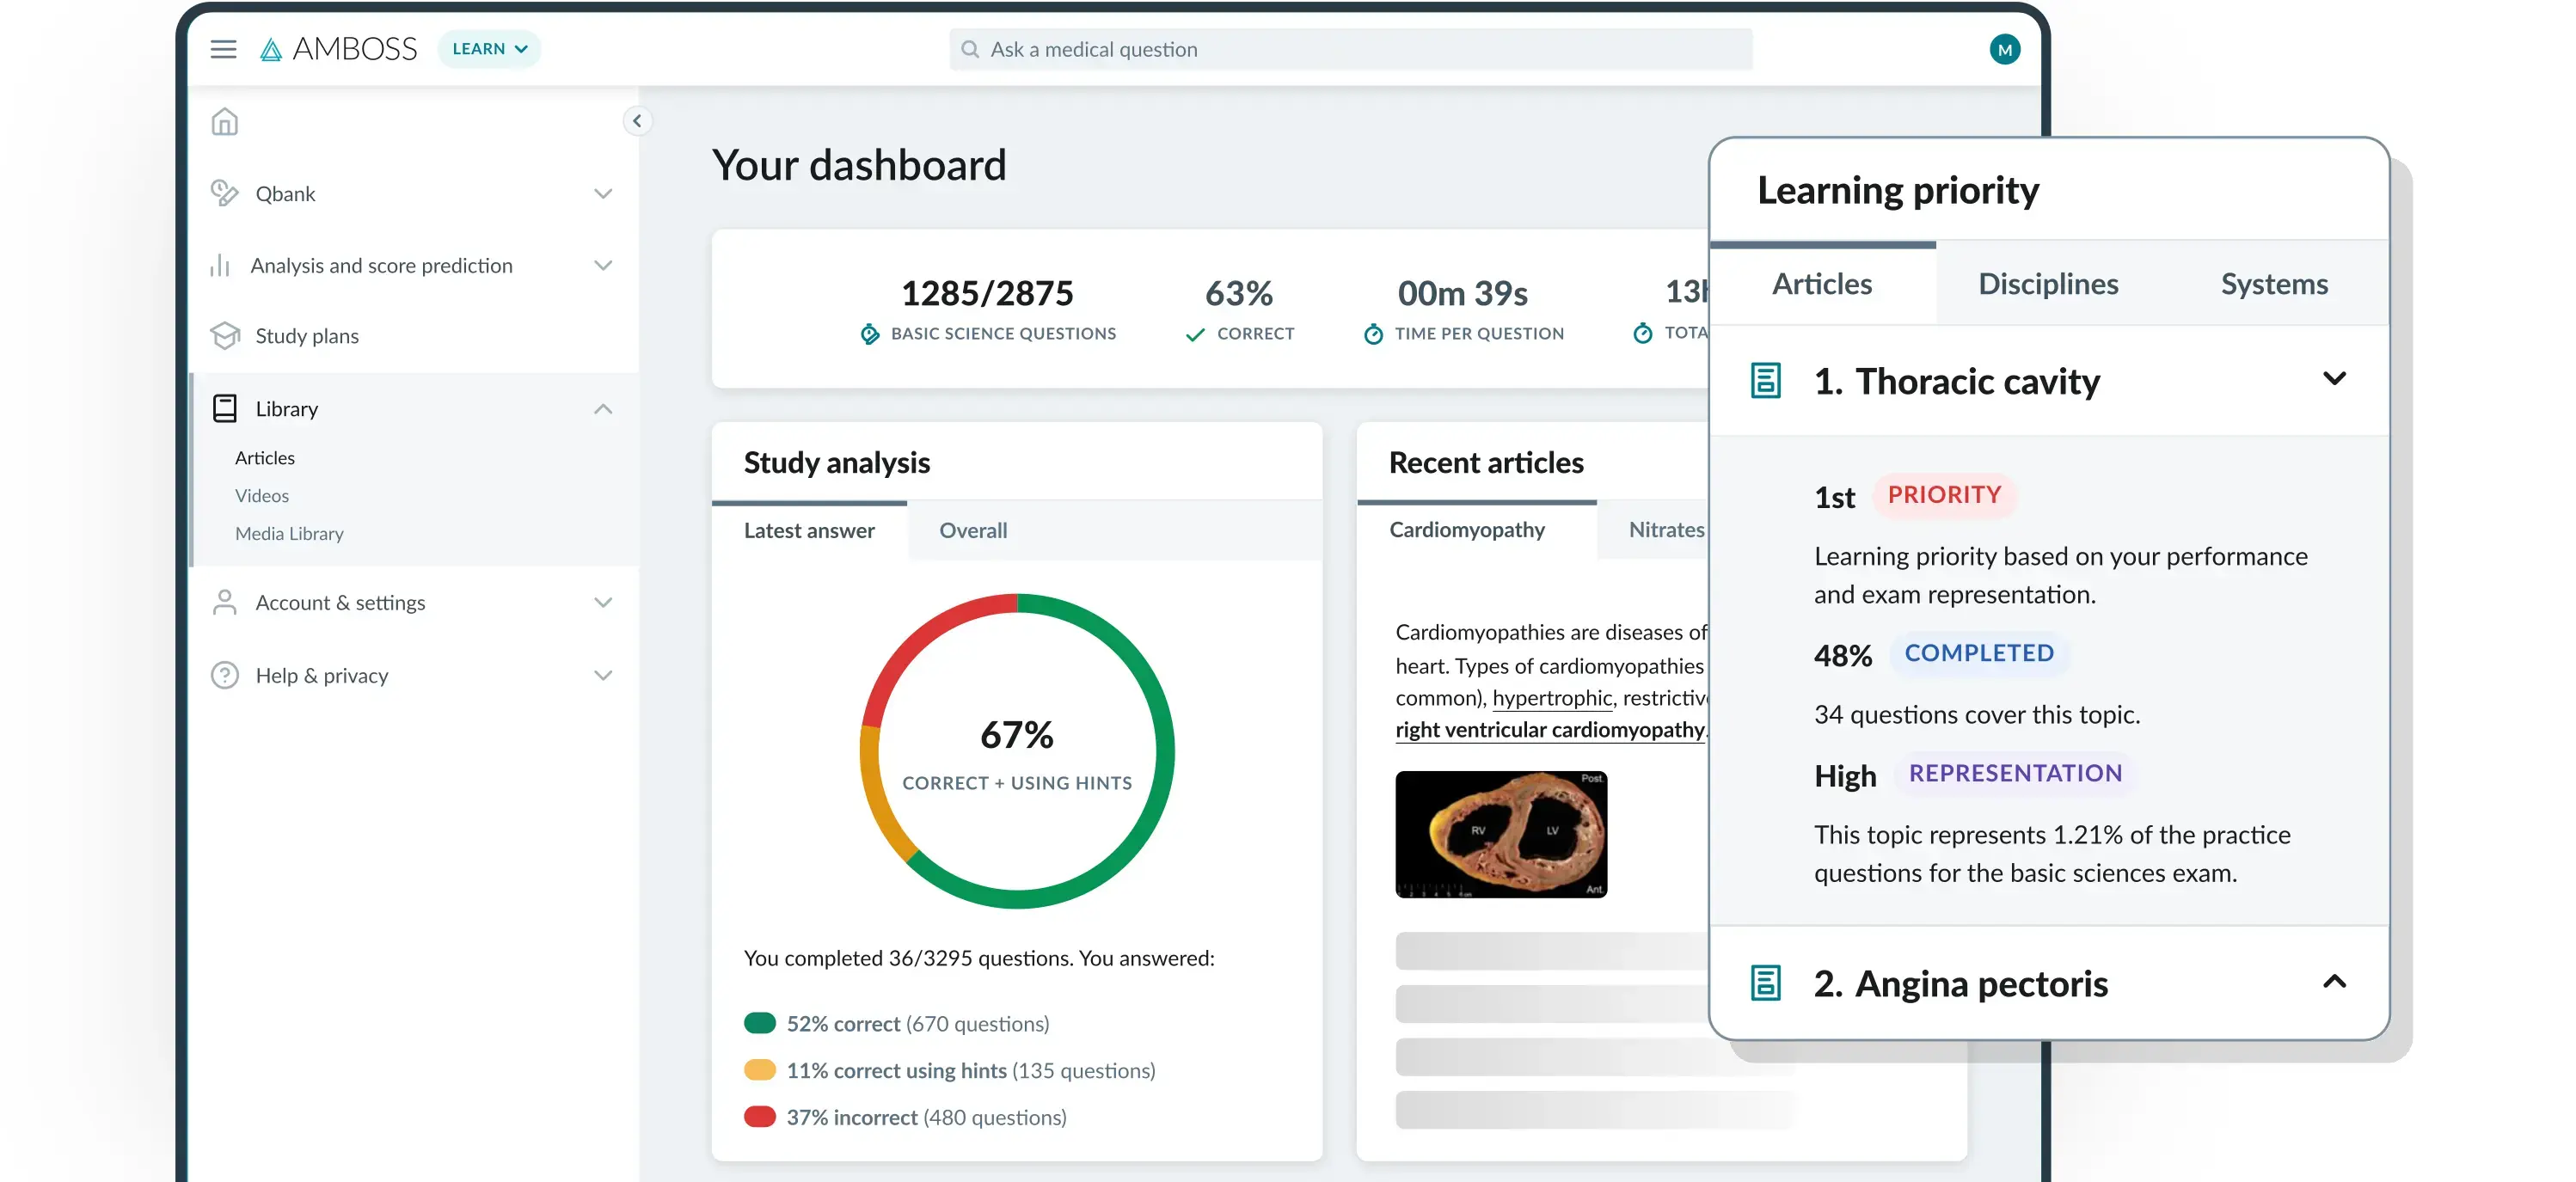Open the LEARN dropdown

tap(489, 48)
